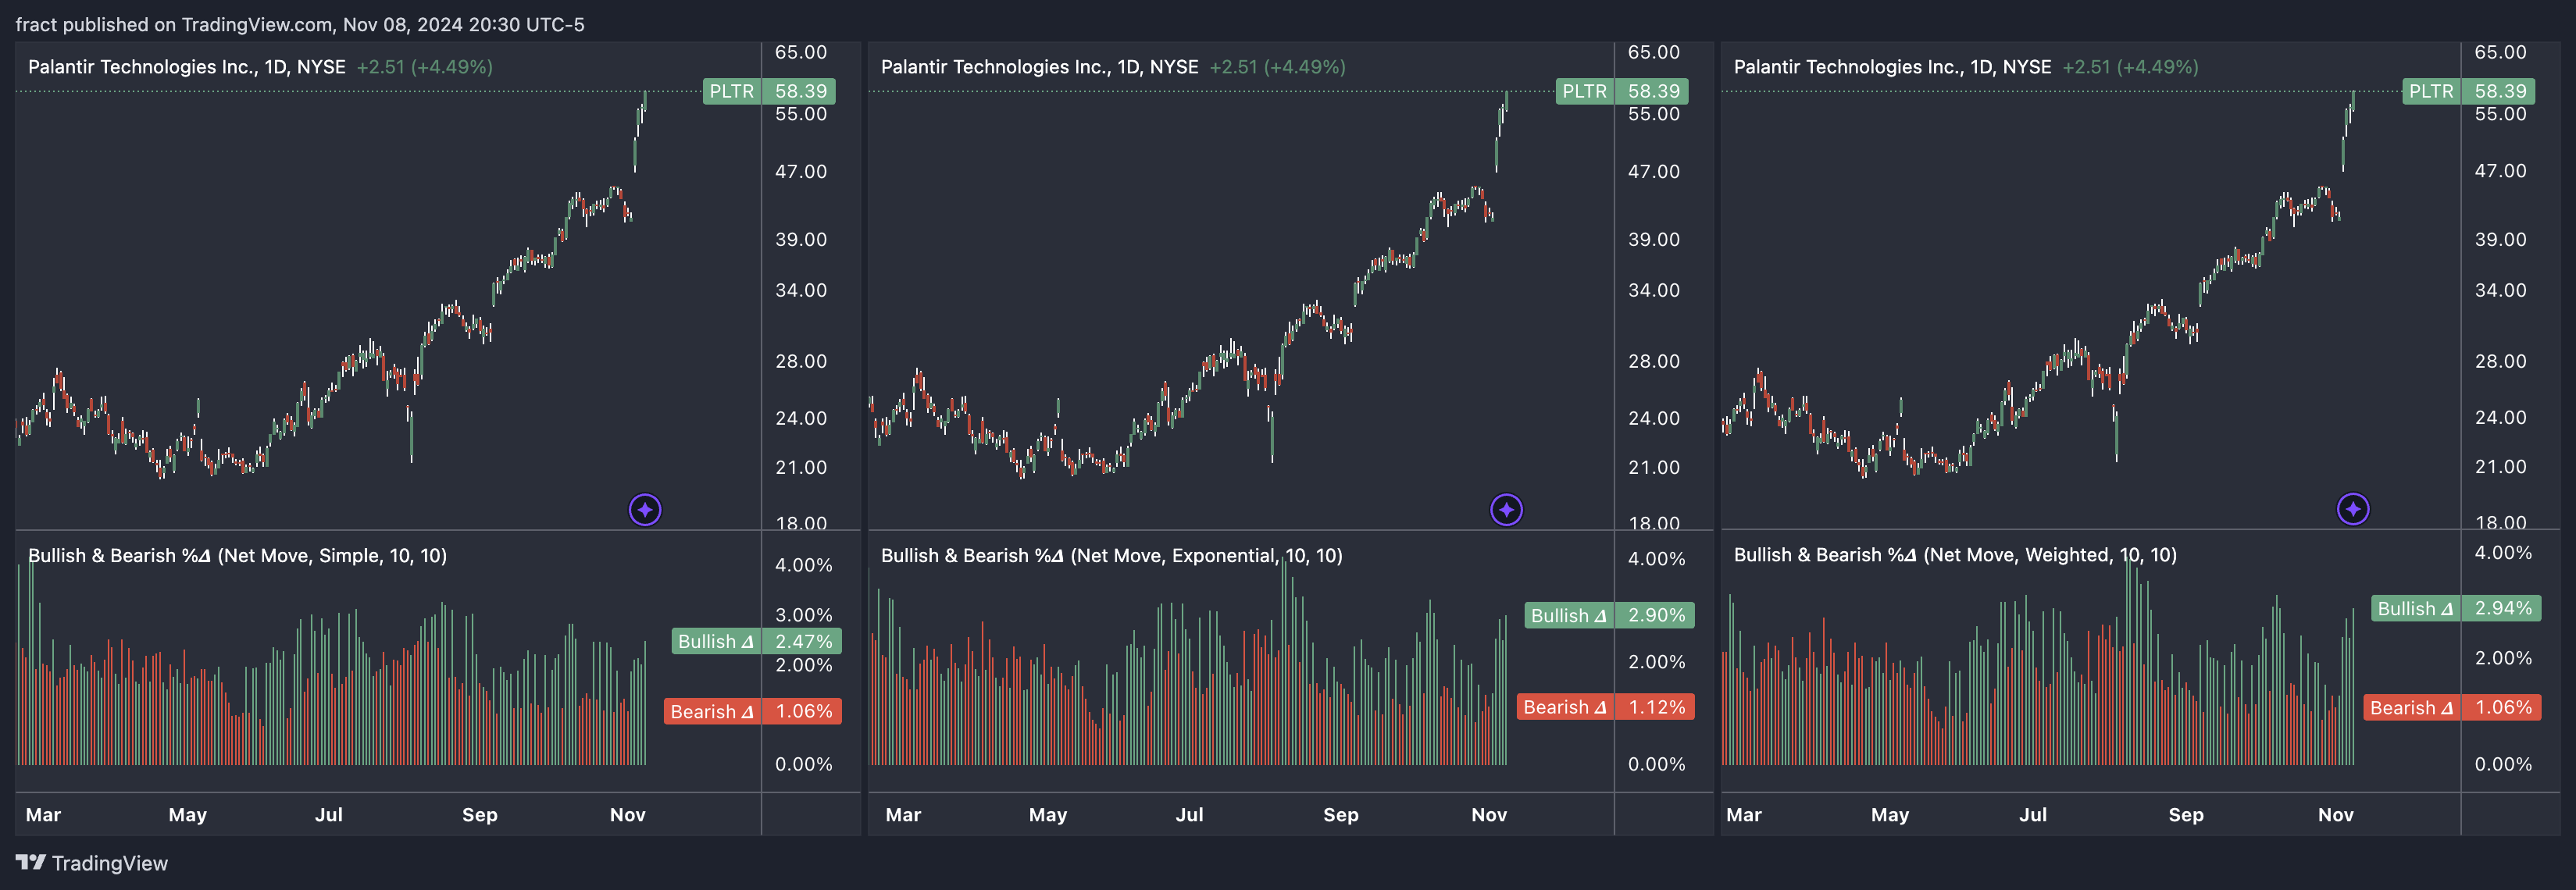The image size is (2576, 890).
Task: Click the PLTR price label on the left chart
Action: coord(769,91)
